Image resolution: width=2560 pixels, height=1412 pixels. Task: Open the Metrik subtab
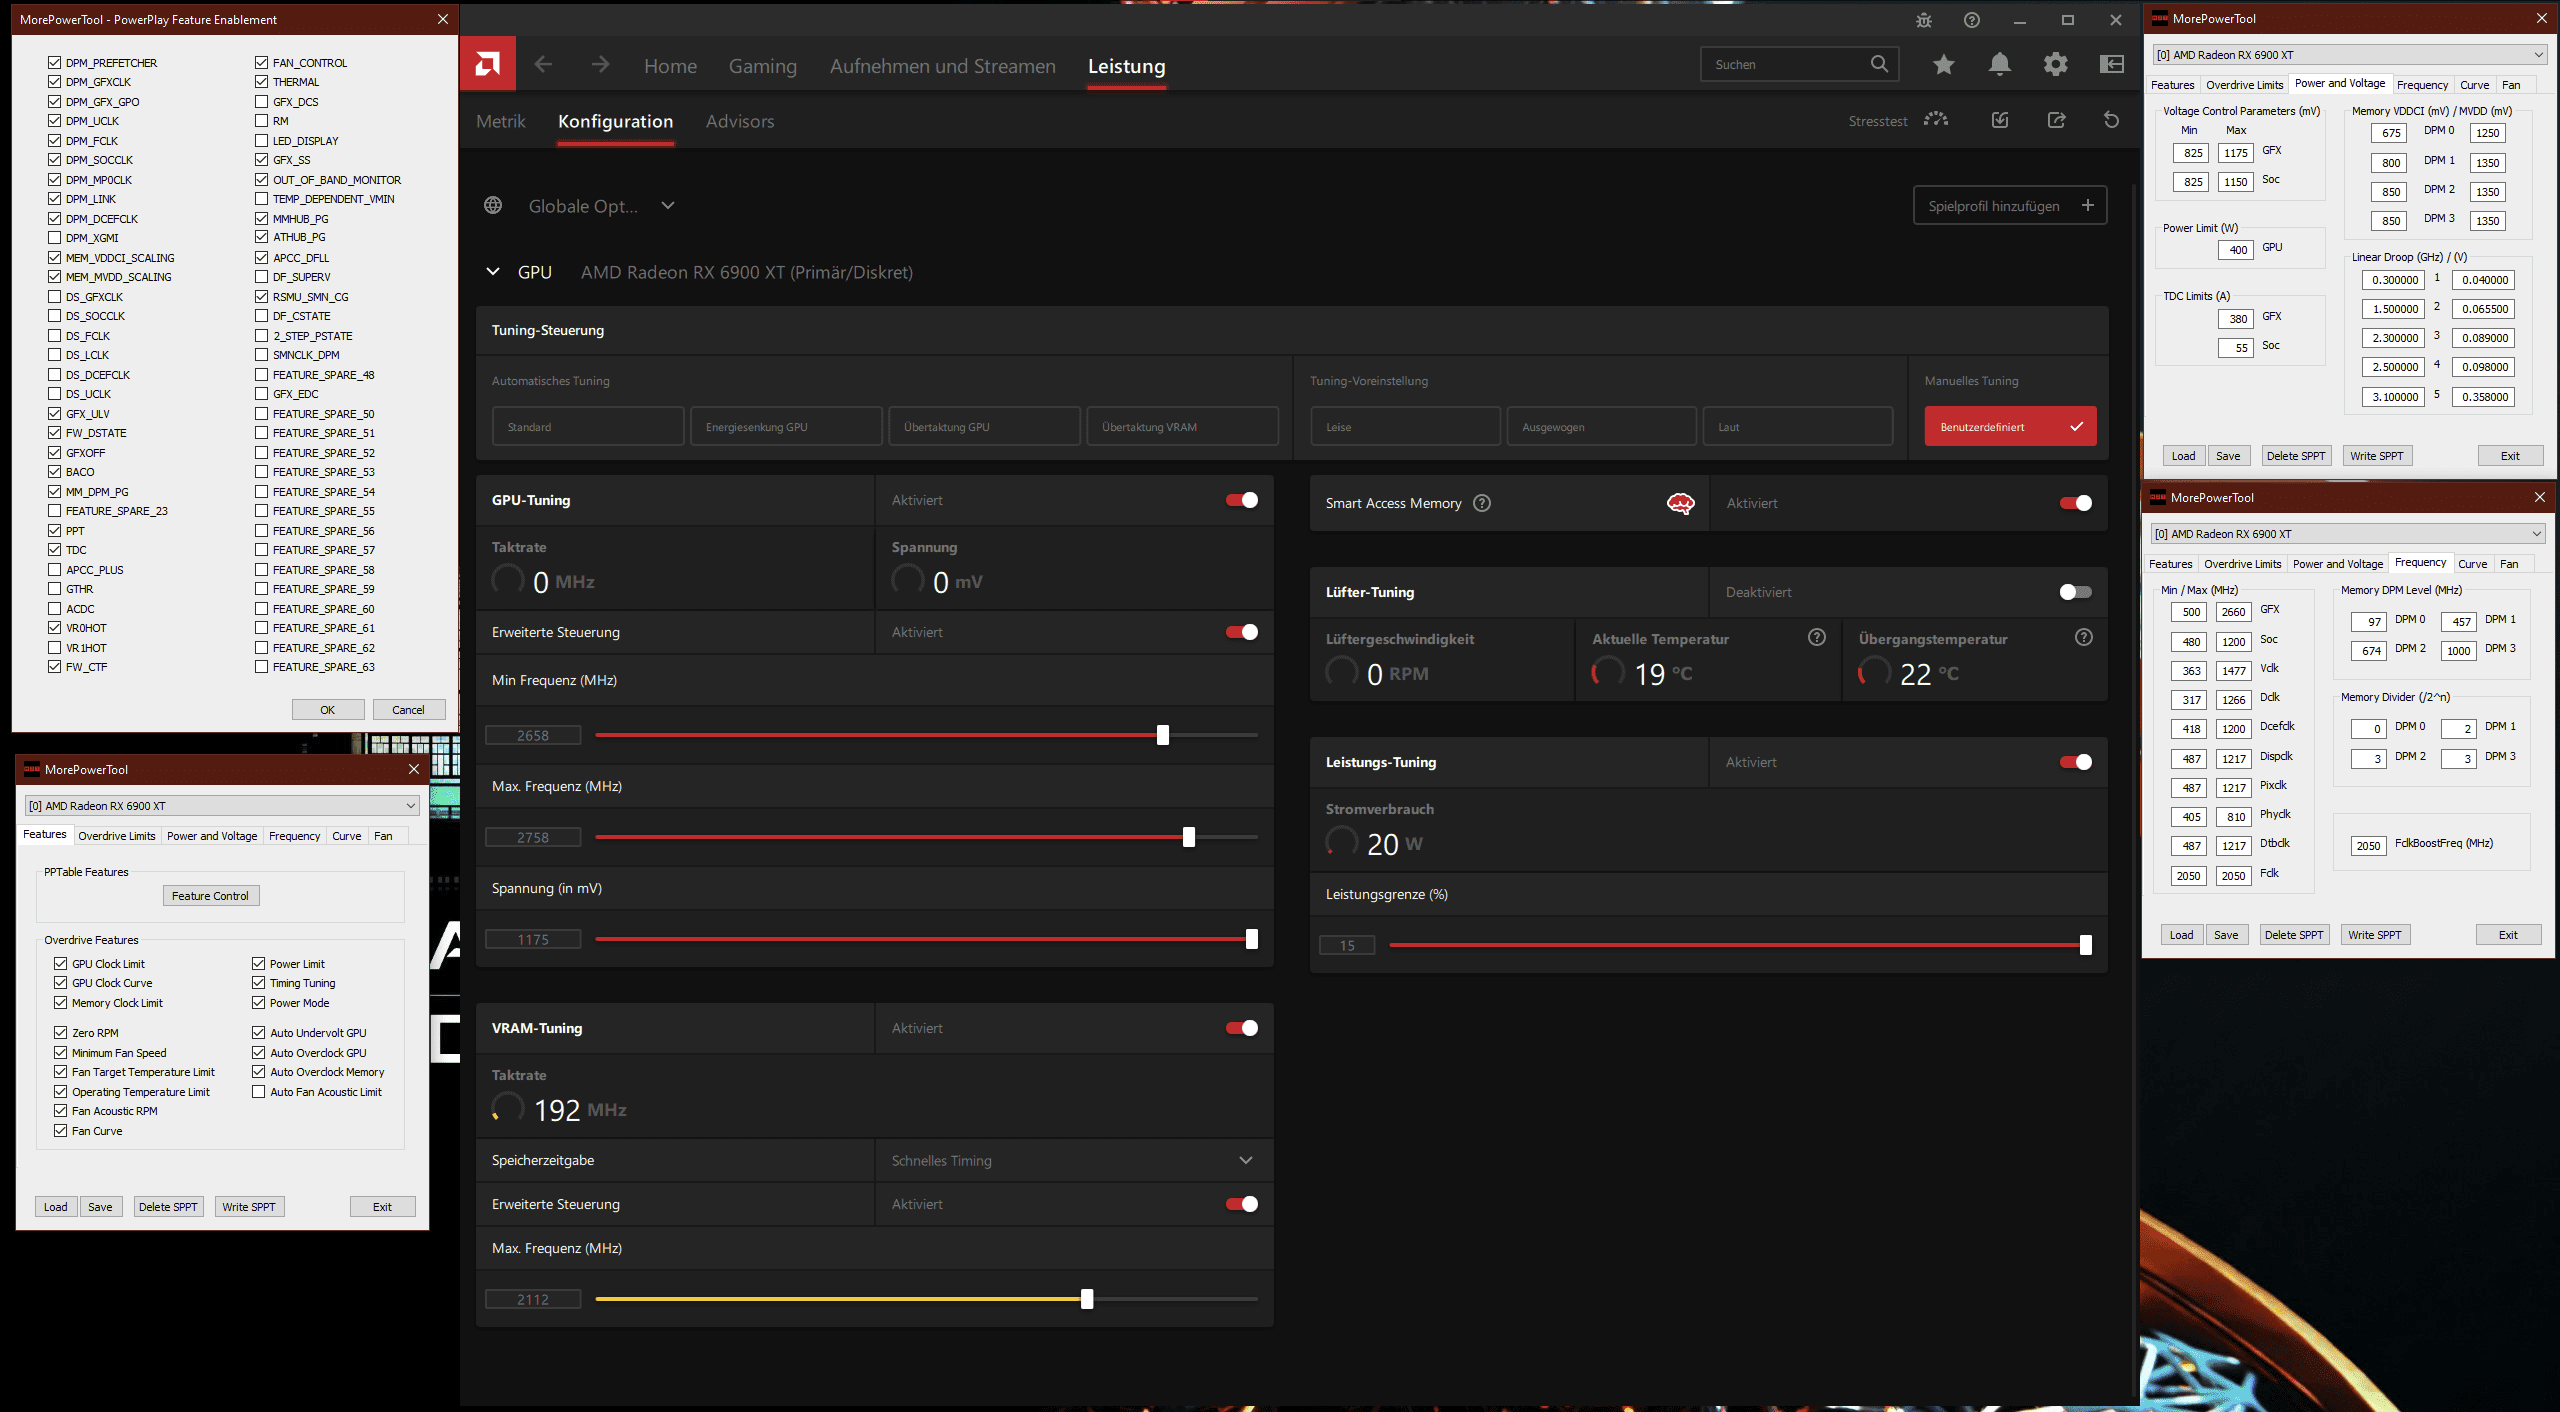[501, 121]
